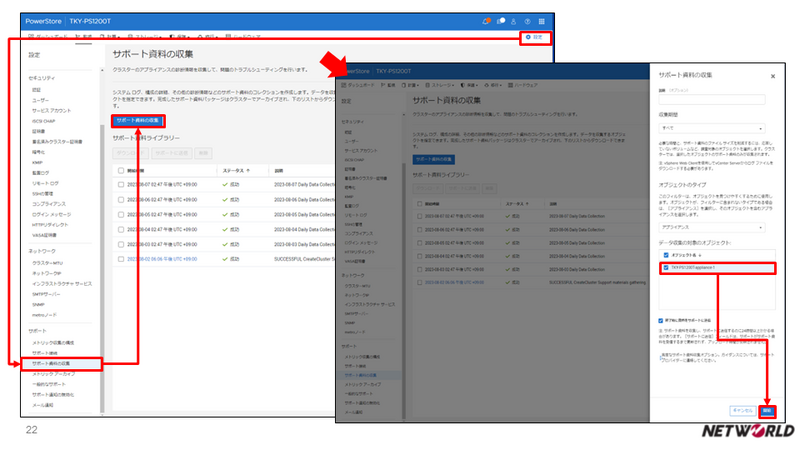Select metroノード in left settings sidebar
Screen dimensions: 800x450
[44, 315]
